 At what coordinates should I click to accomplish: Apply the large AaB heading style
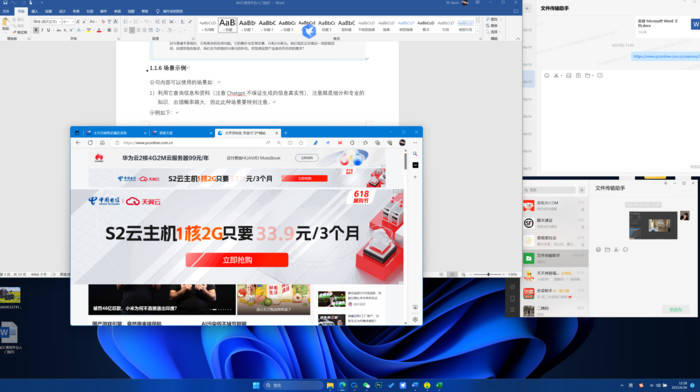point(227,25)
